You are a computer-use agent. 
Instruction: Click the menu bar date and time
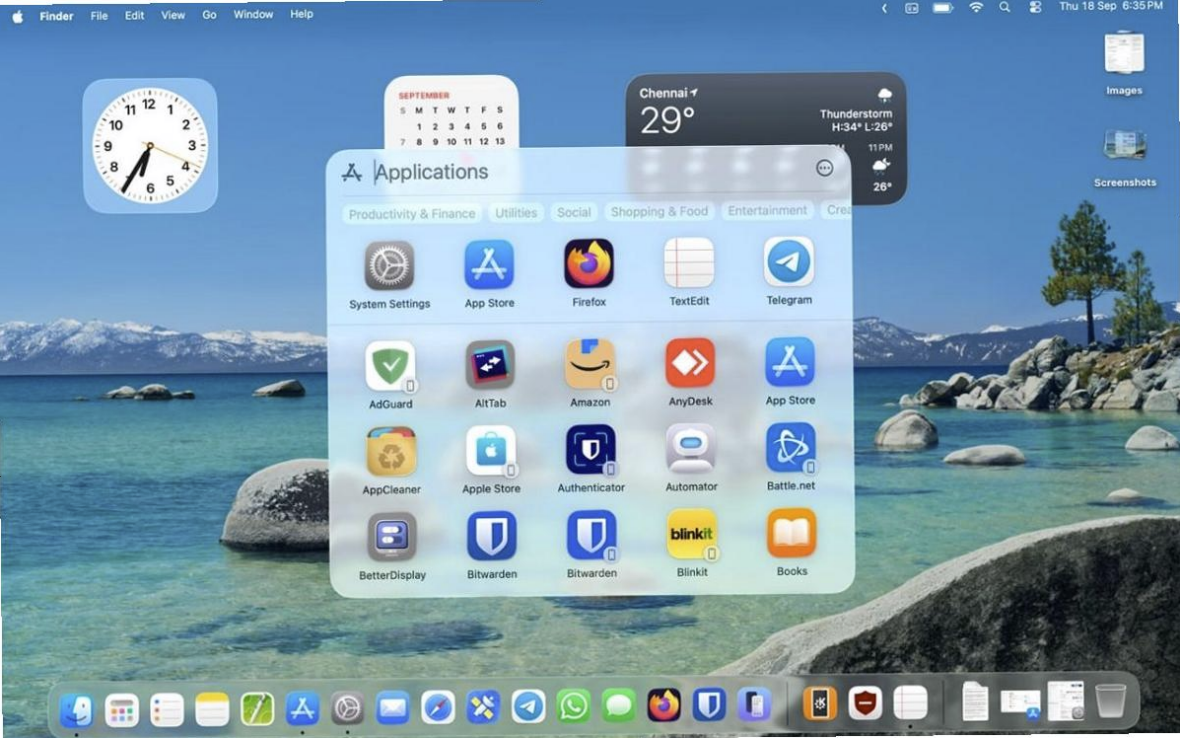(x=1111, y=6)
